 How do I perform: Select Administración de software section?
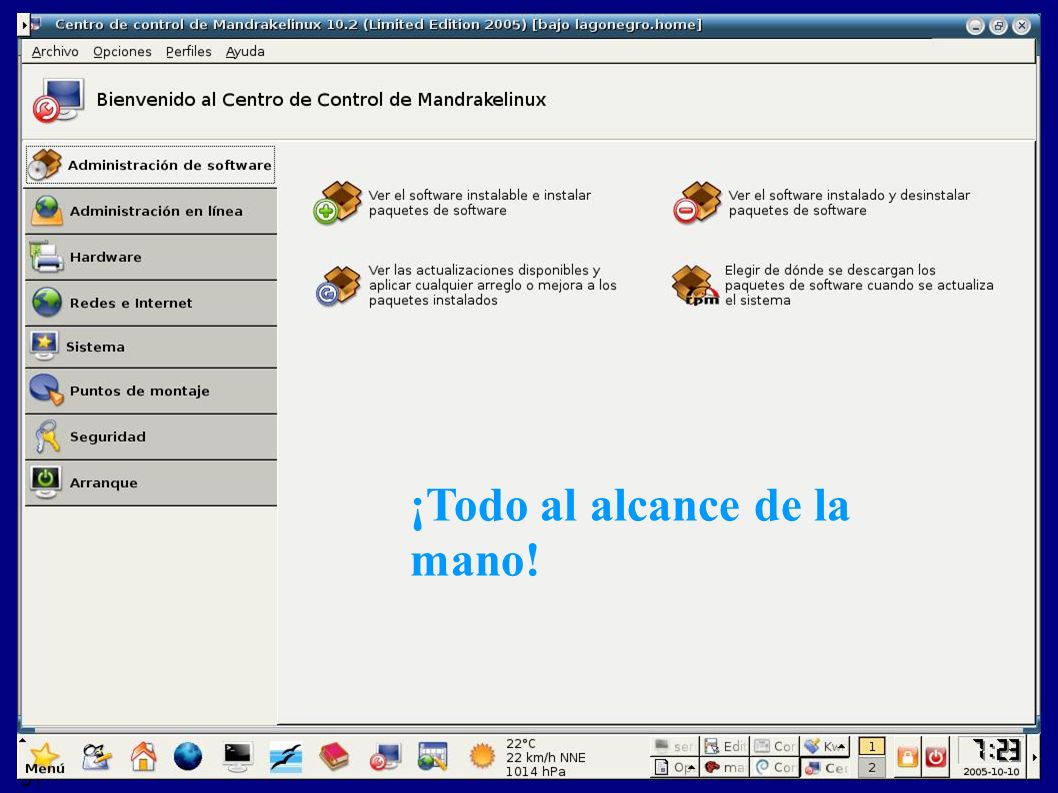click(x=150, y=165)
